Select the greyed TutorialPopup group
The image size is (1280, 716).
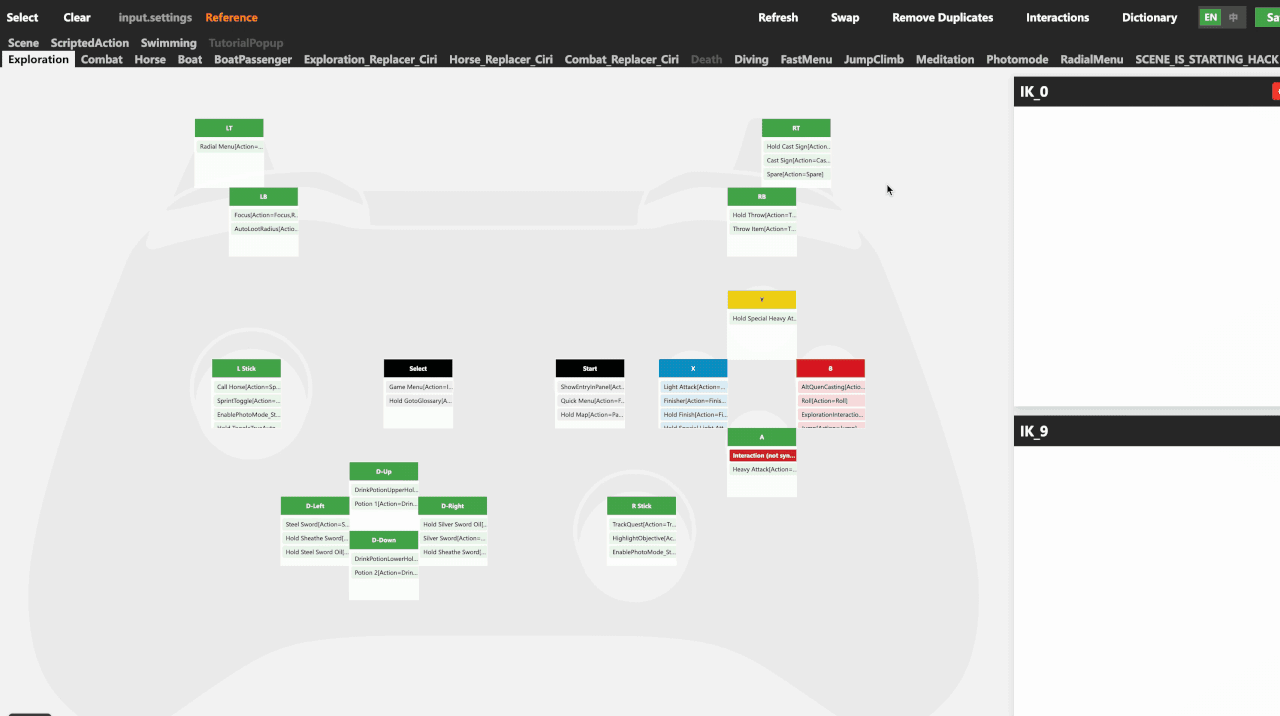point(246,43)
